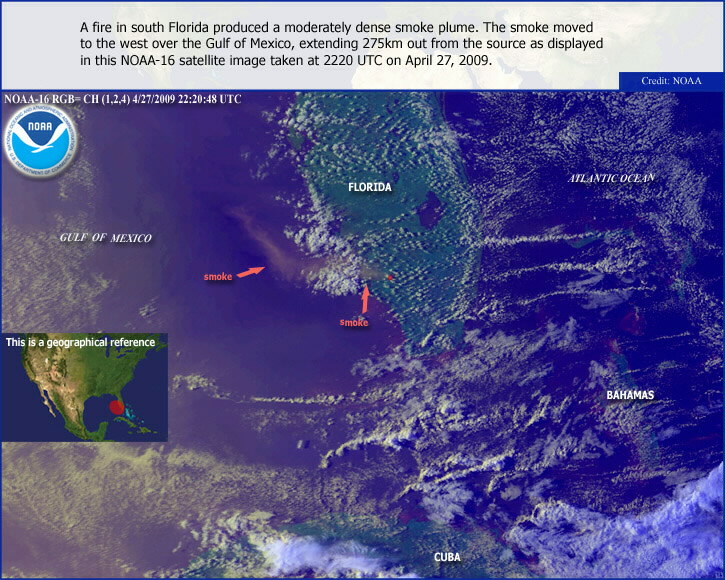Viewport: 725px width, 580px height.
Task: Click the 'This is a geographical reference' caption
Action: click(x=81, y=342)
